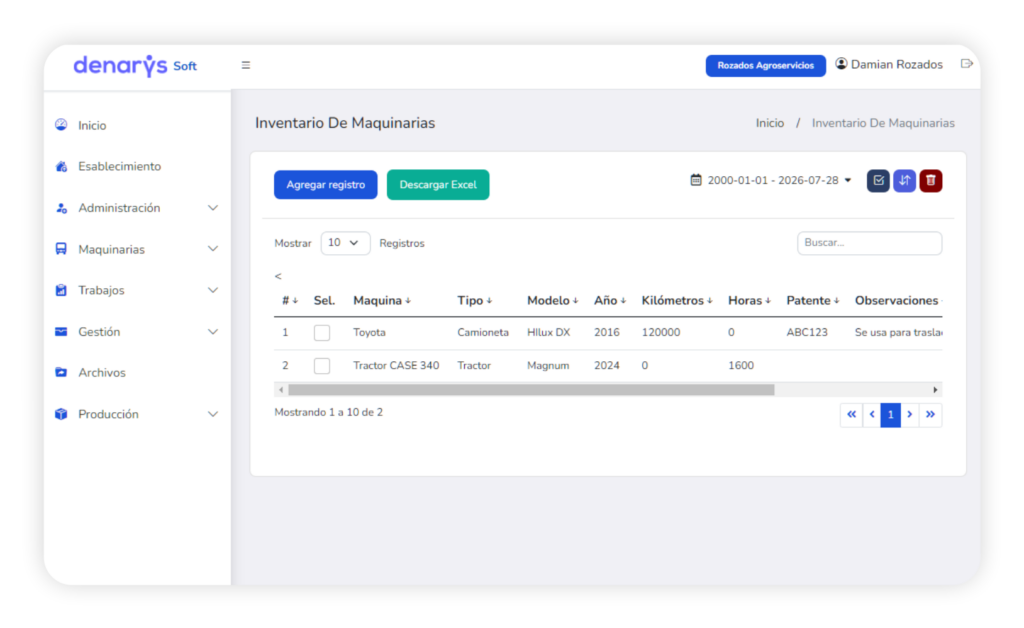
Task: Click the dark select-all check icon button
Action: click(x=878, y=181)
